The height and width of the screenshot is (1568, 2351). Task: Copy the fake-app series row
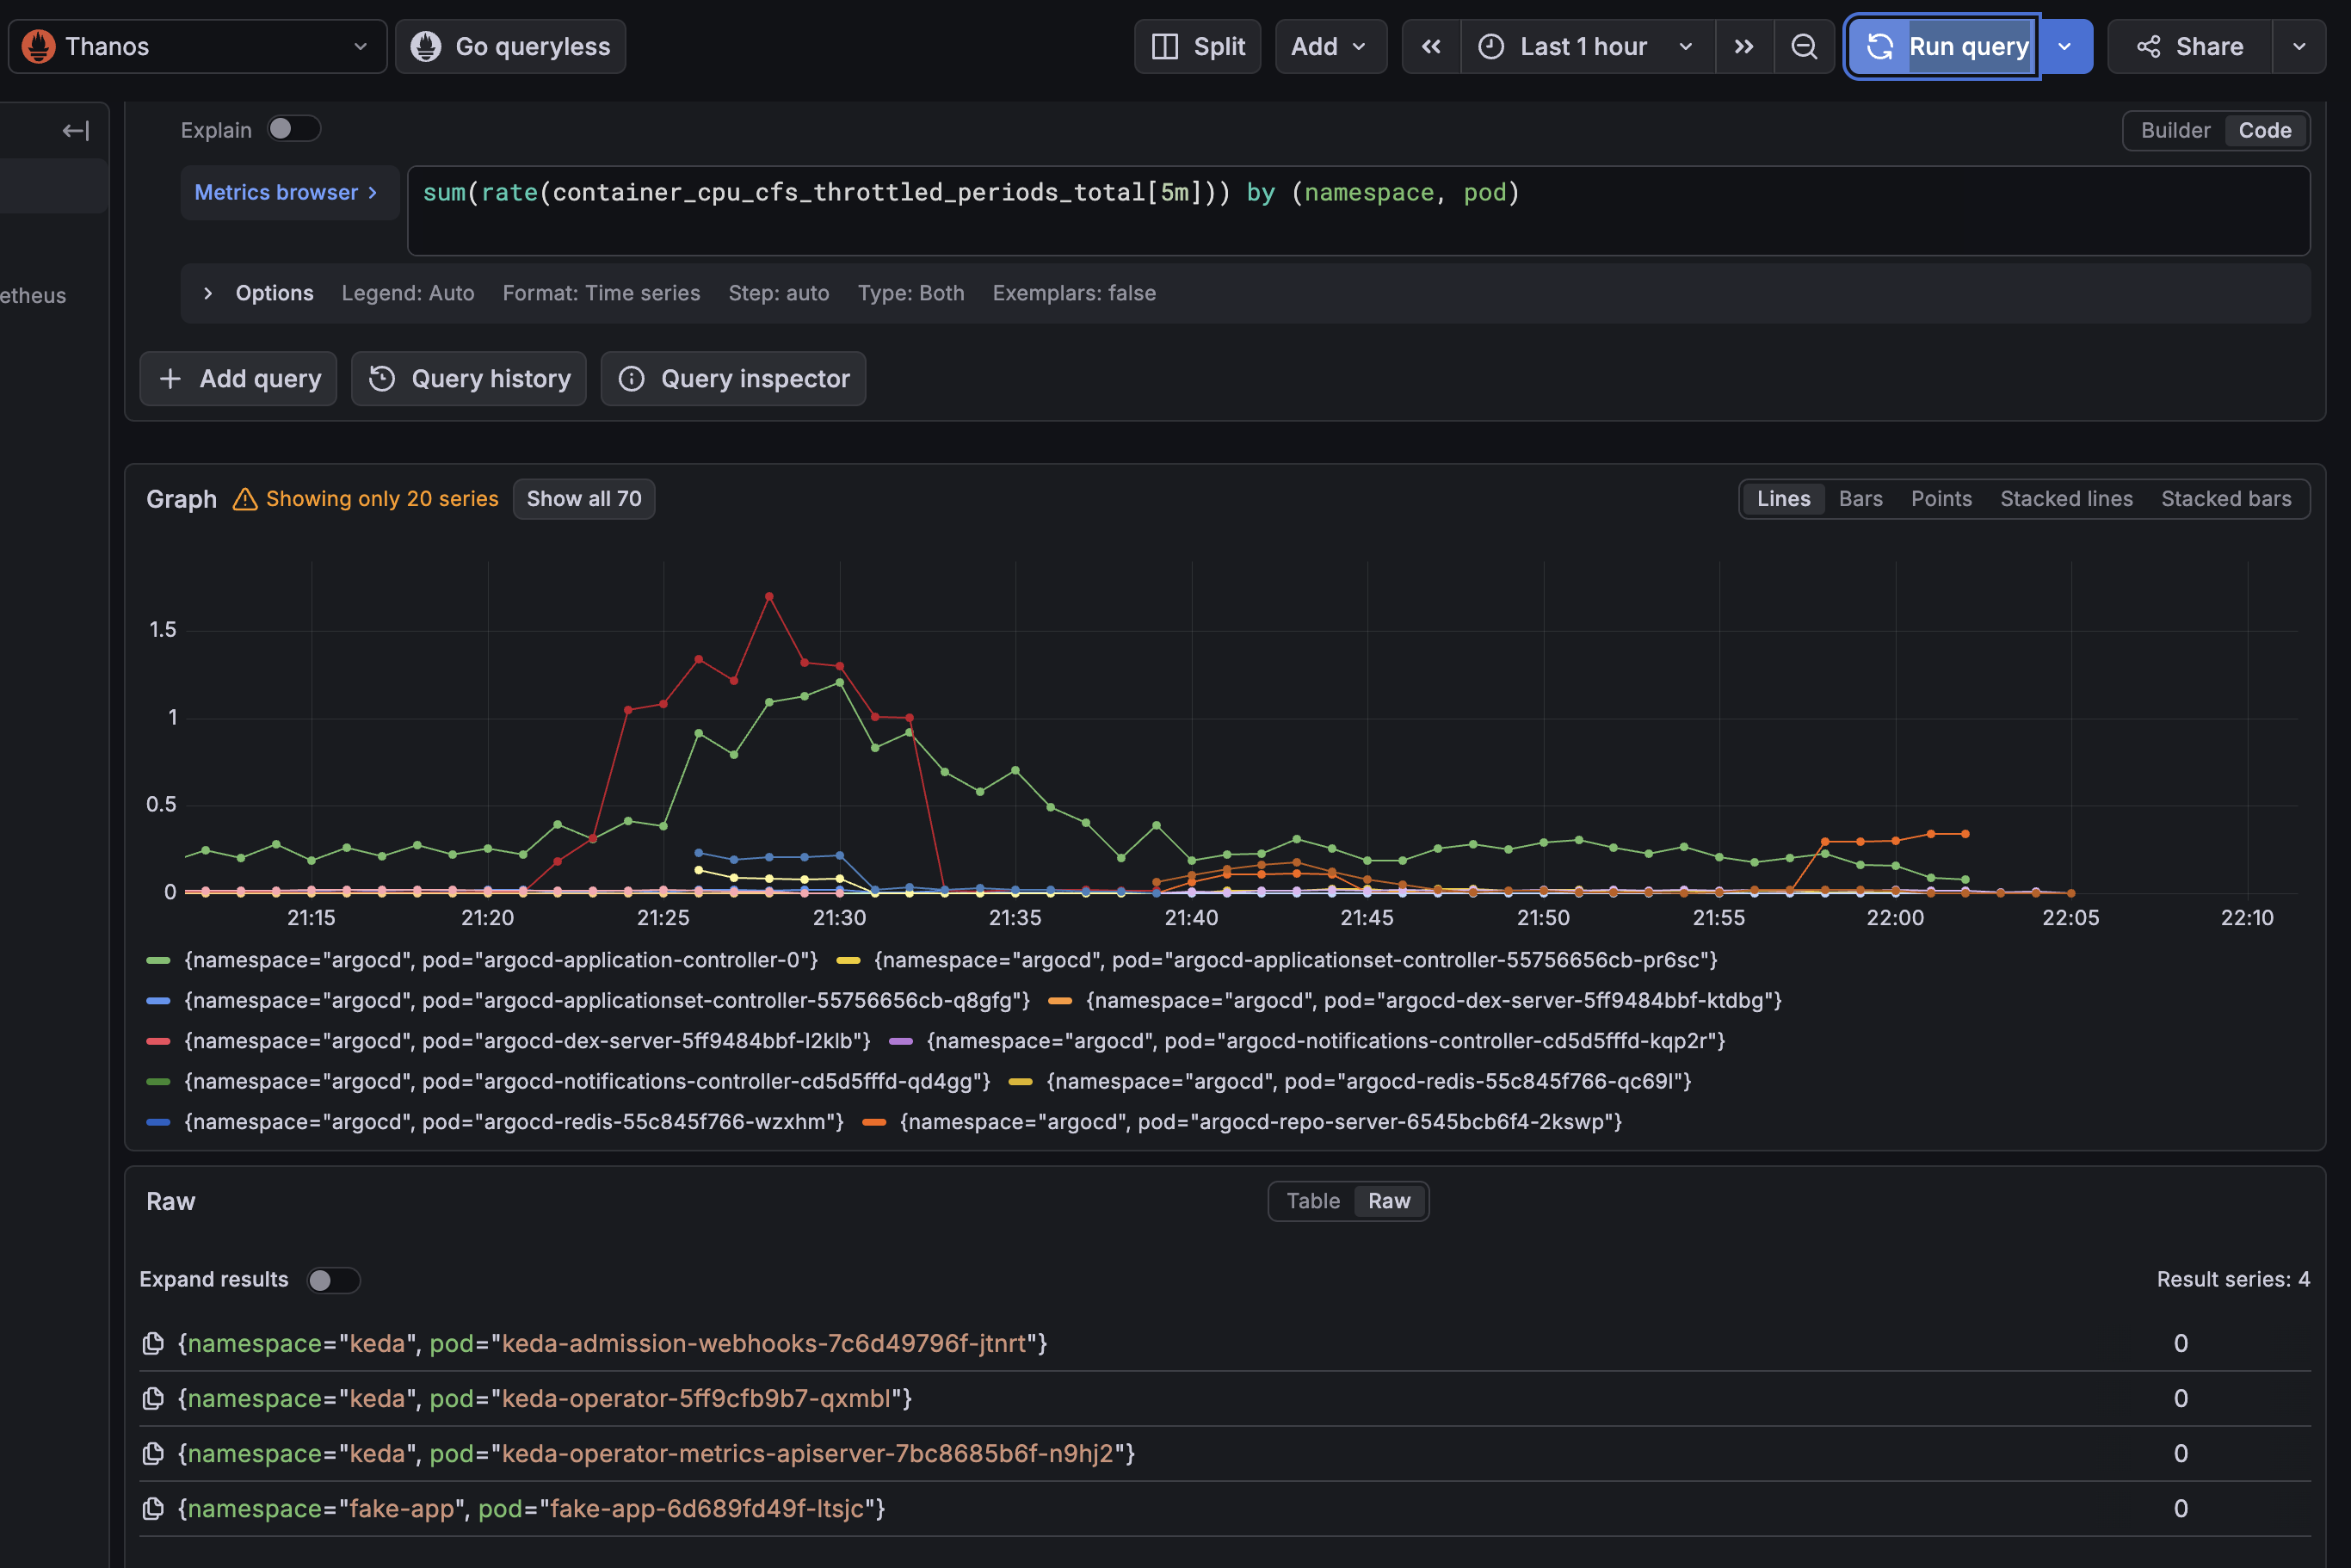[x=153, y=1508]
